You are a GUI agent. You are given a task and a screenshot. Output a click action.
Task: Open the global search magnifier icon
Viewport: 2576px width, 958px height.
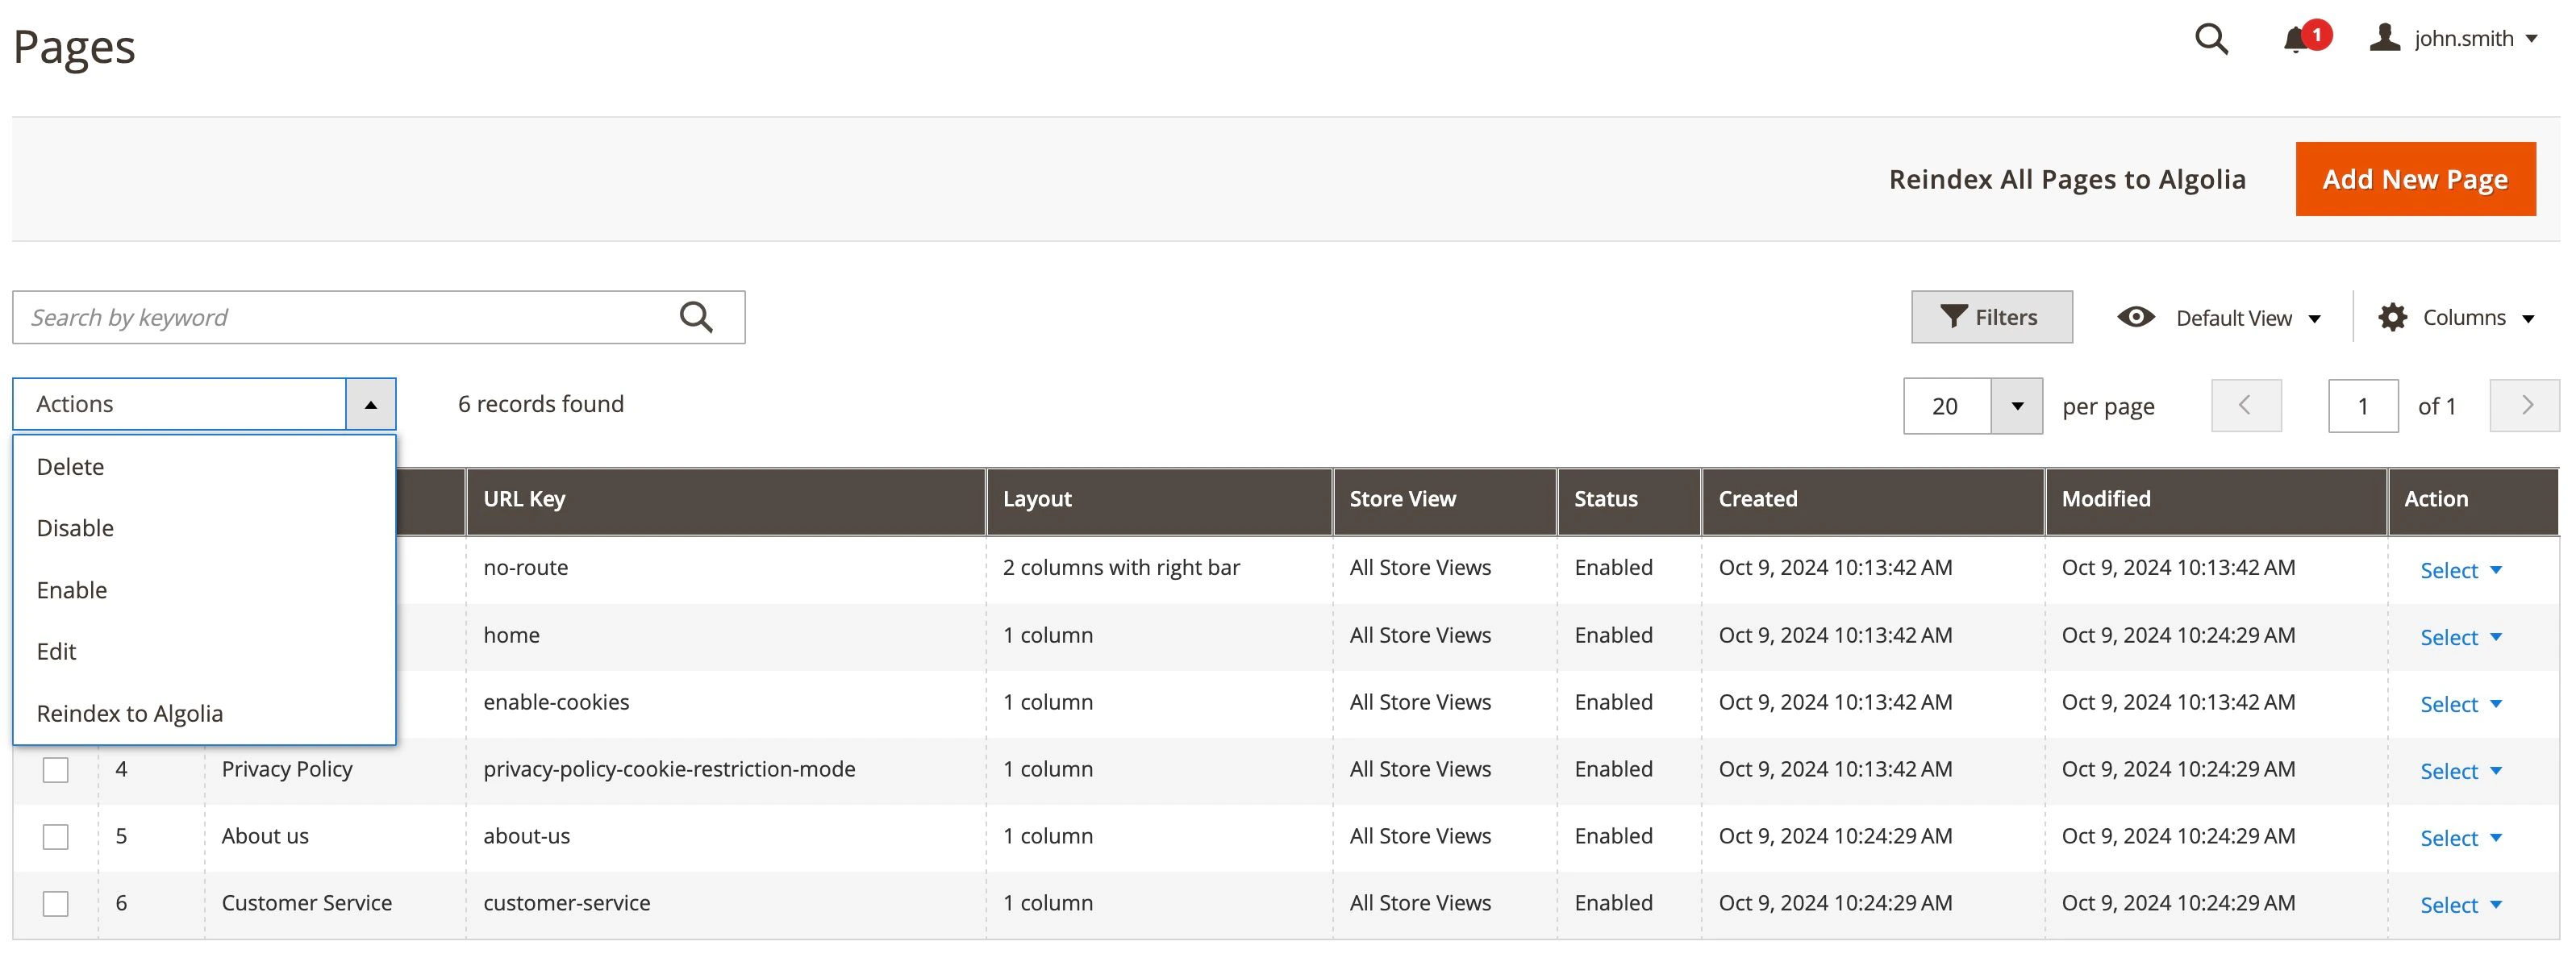click(2211, 39)
